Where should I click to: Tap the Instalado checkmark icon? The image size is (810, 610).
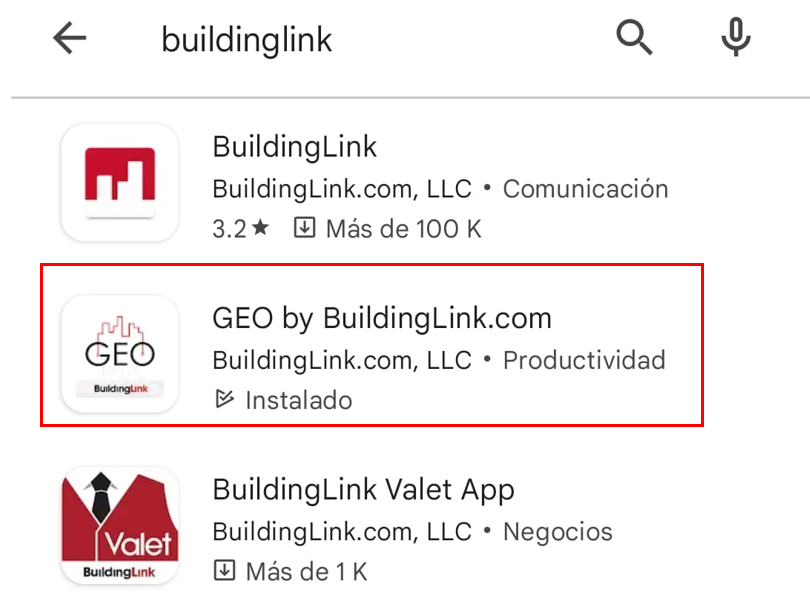pos(224,399)
